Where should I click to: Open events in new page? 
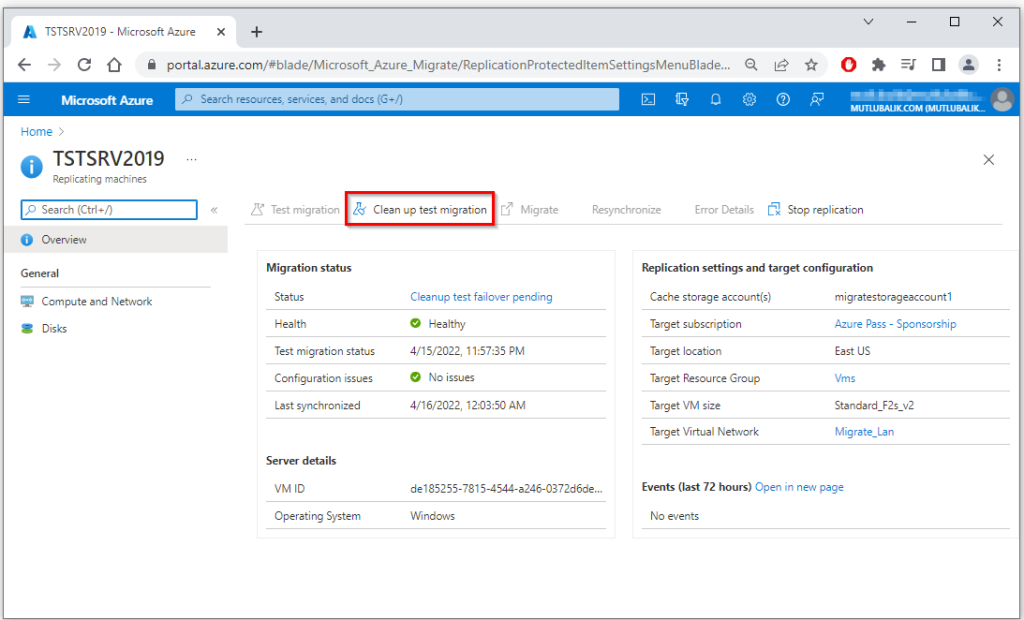coord(799,487)
